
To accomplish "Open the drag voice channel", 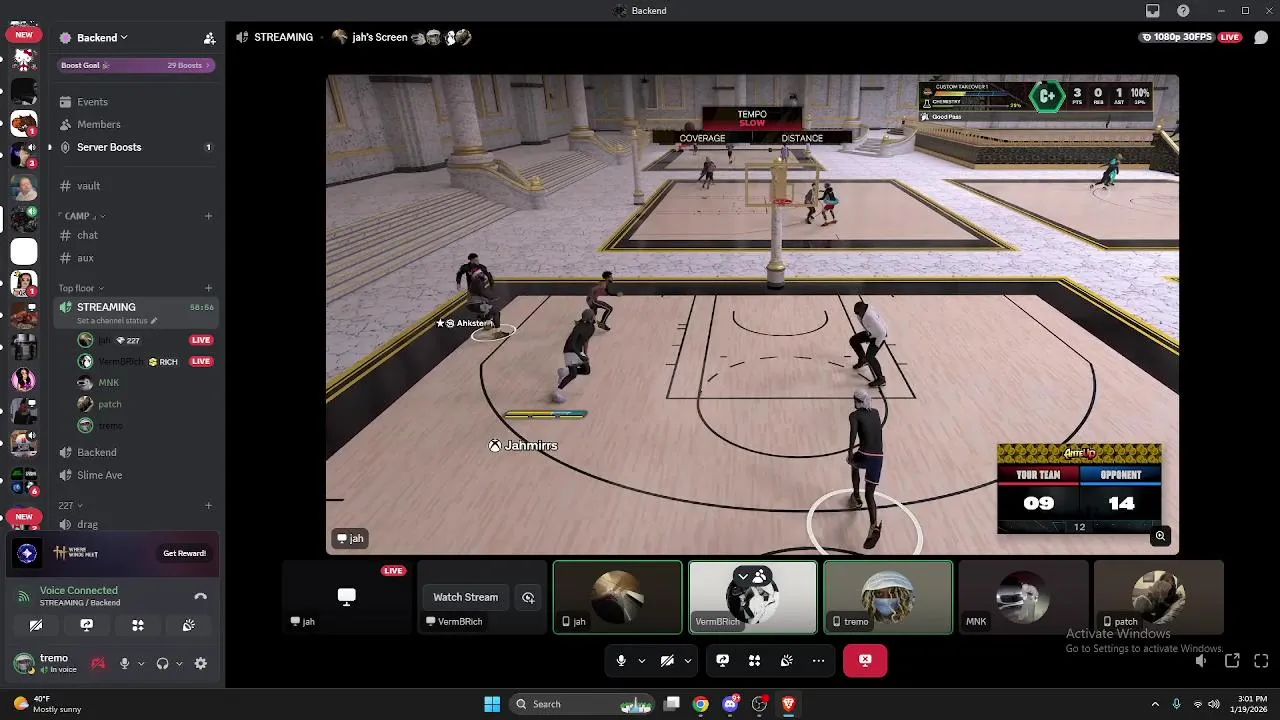I will click(x=135, y=524).
